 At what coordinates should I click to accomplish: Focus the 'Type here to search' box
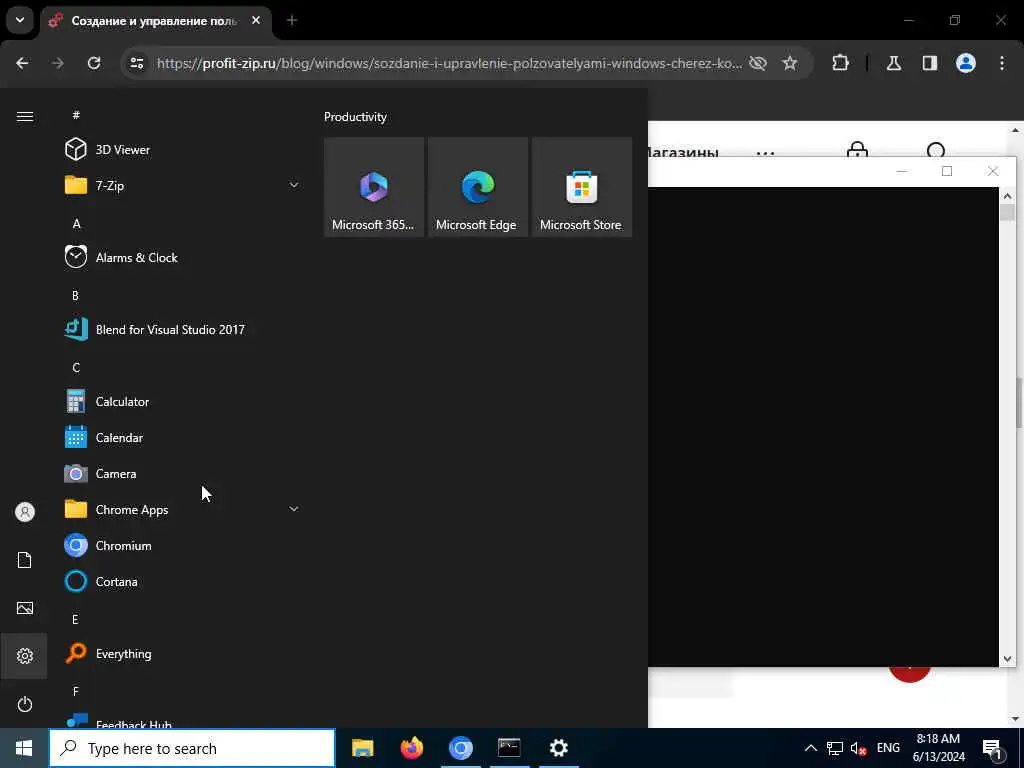(192, 748)
